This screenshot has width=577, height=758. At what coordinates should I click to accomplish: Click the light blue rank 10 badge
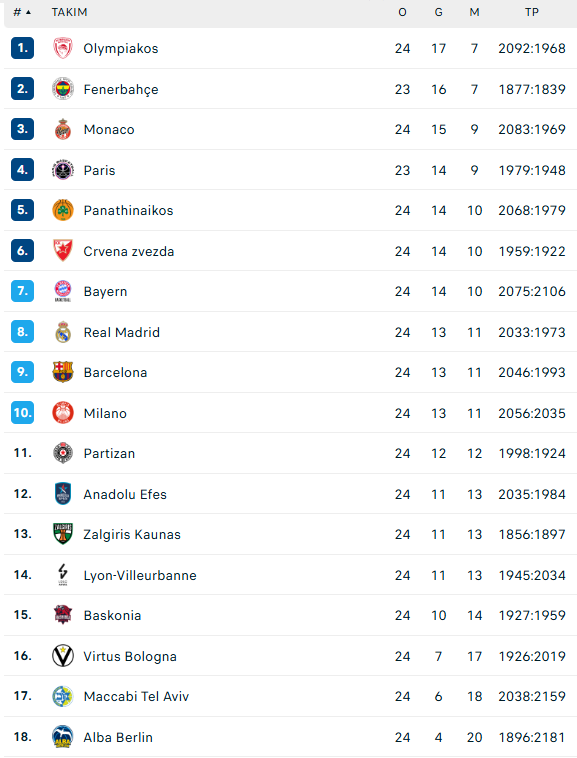click(22, 412)
